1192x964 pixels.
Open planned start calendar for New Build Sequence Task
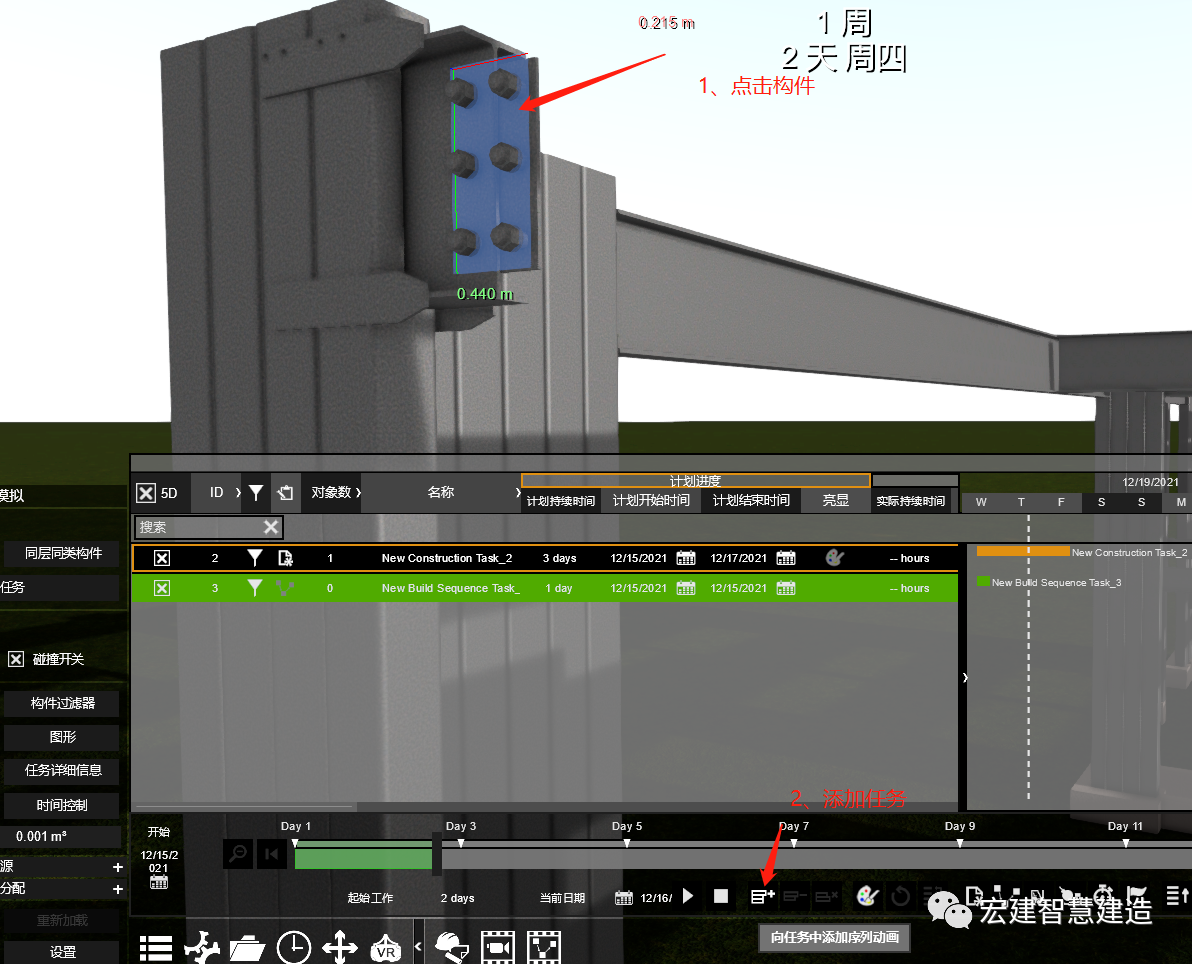click(x=686, y=588)
